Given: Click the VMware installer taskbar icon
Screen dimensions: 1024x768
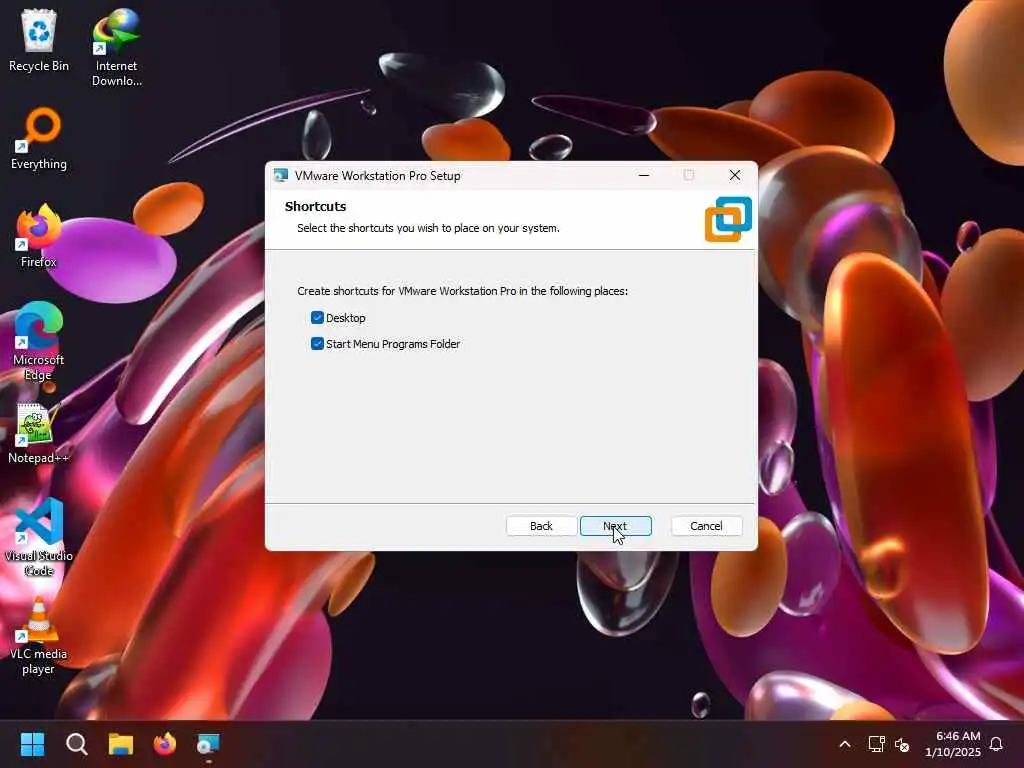Looking at the screenshot, I should [x=208, y=744].
